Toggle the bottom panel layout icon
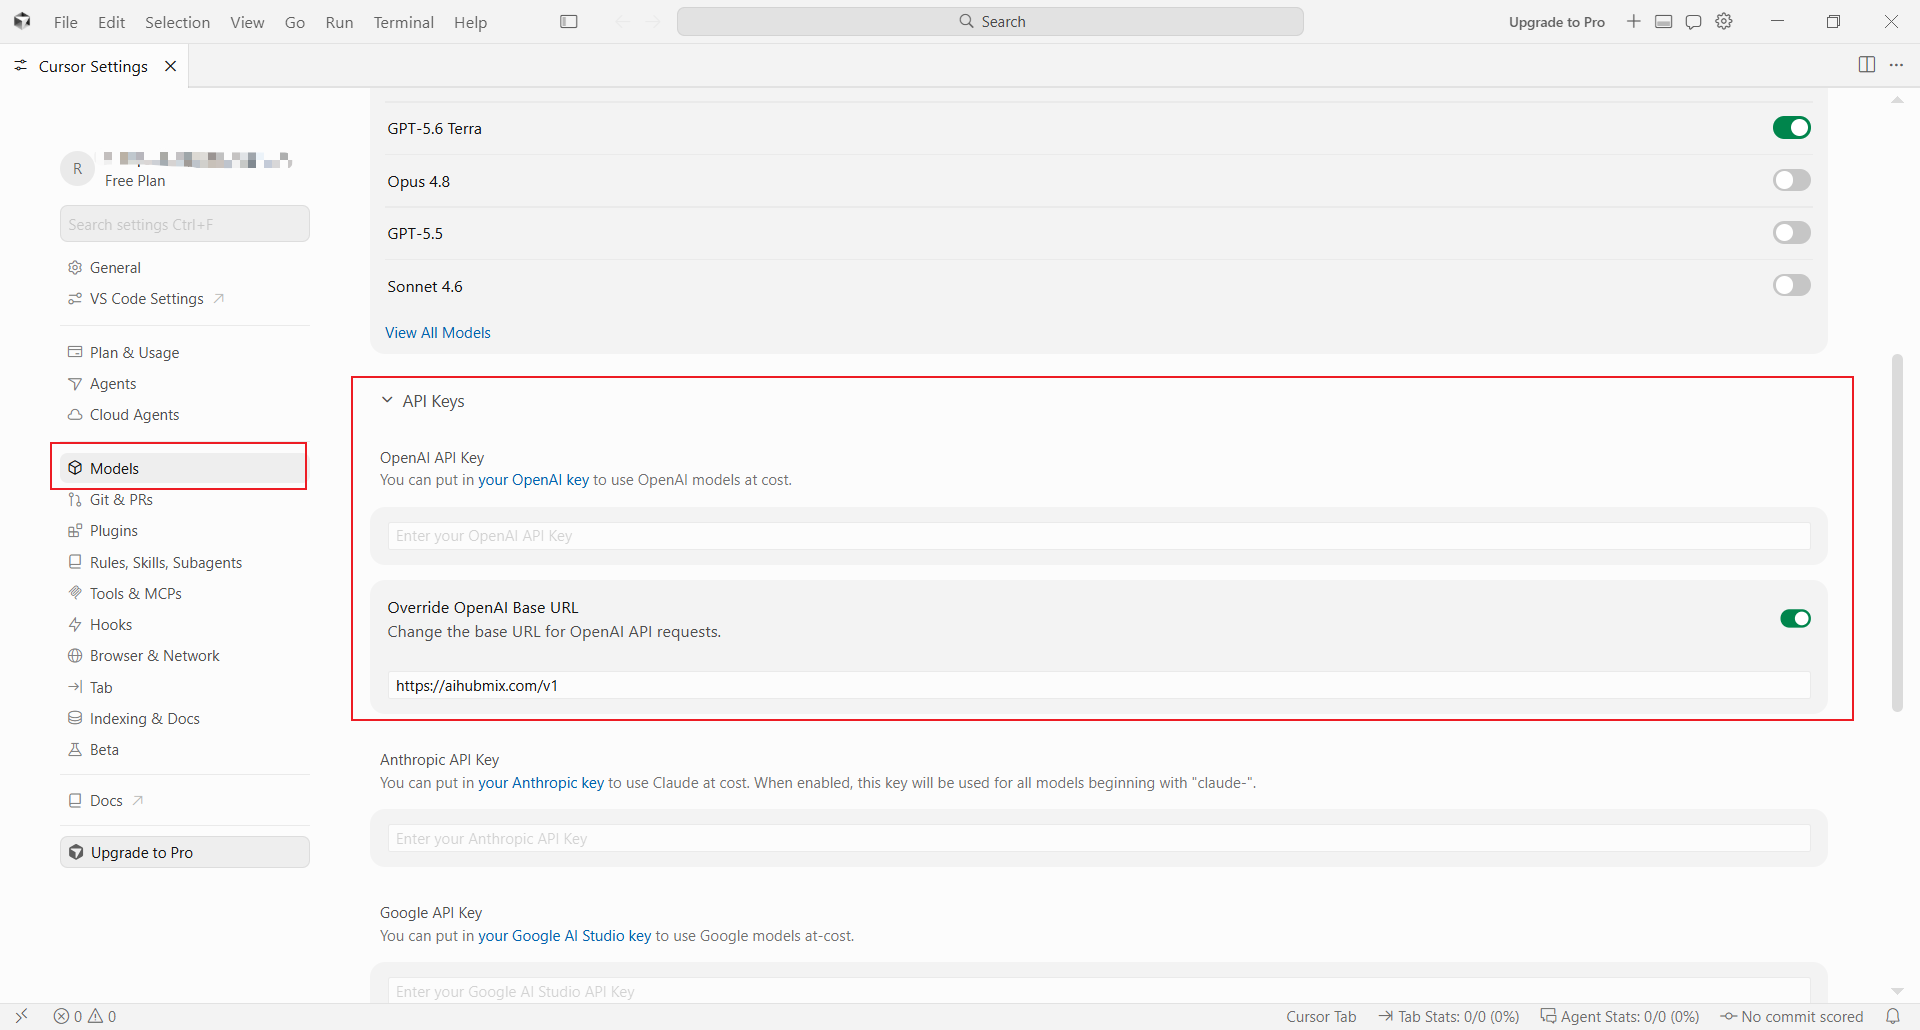The image size is (1920, 1030). click(1663, 22)
